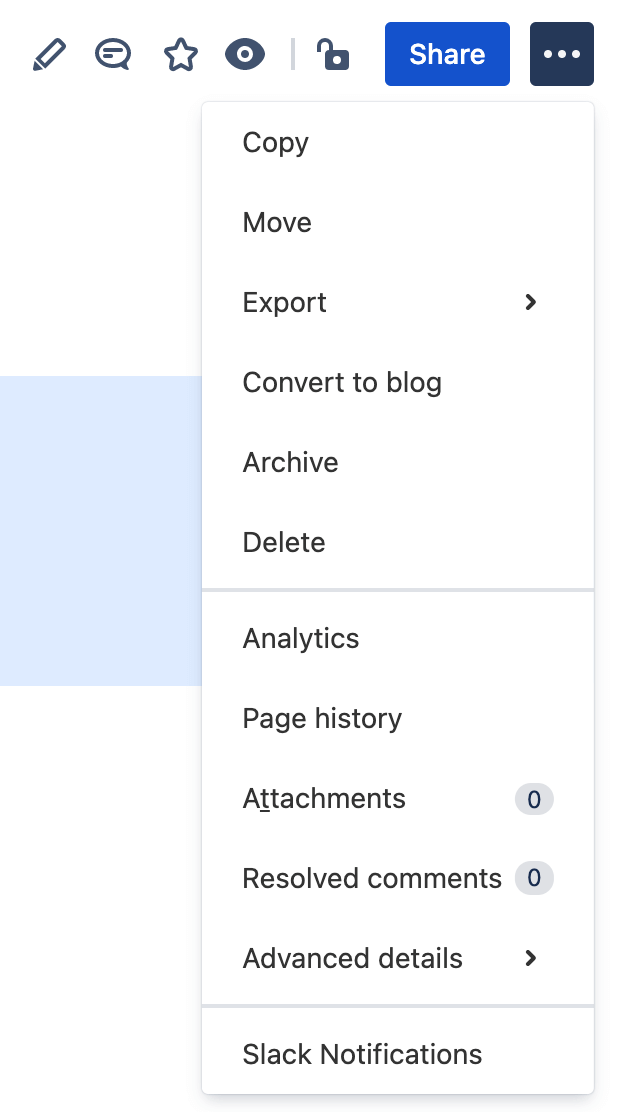The width and height of the screenshot is (622, 1112).
Task: Choose Convert to blog
Action: [342, 382]
